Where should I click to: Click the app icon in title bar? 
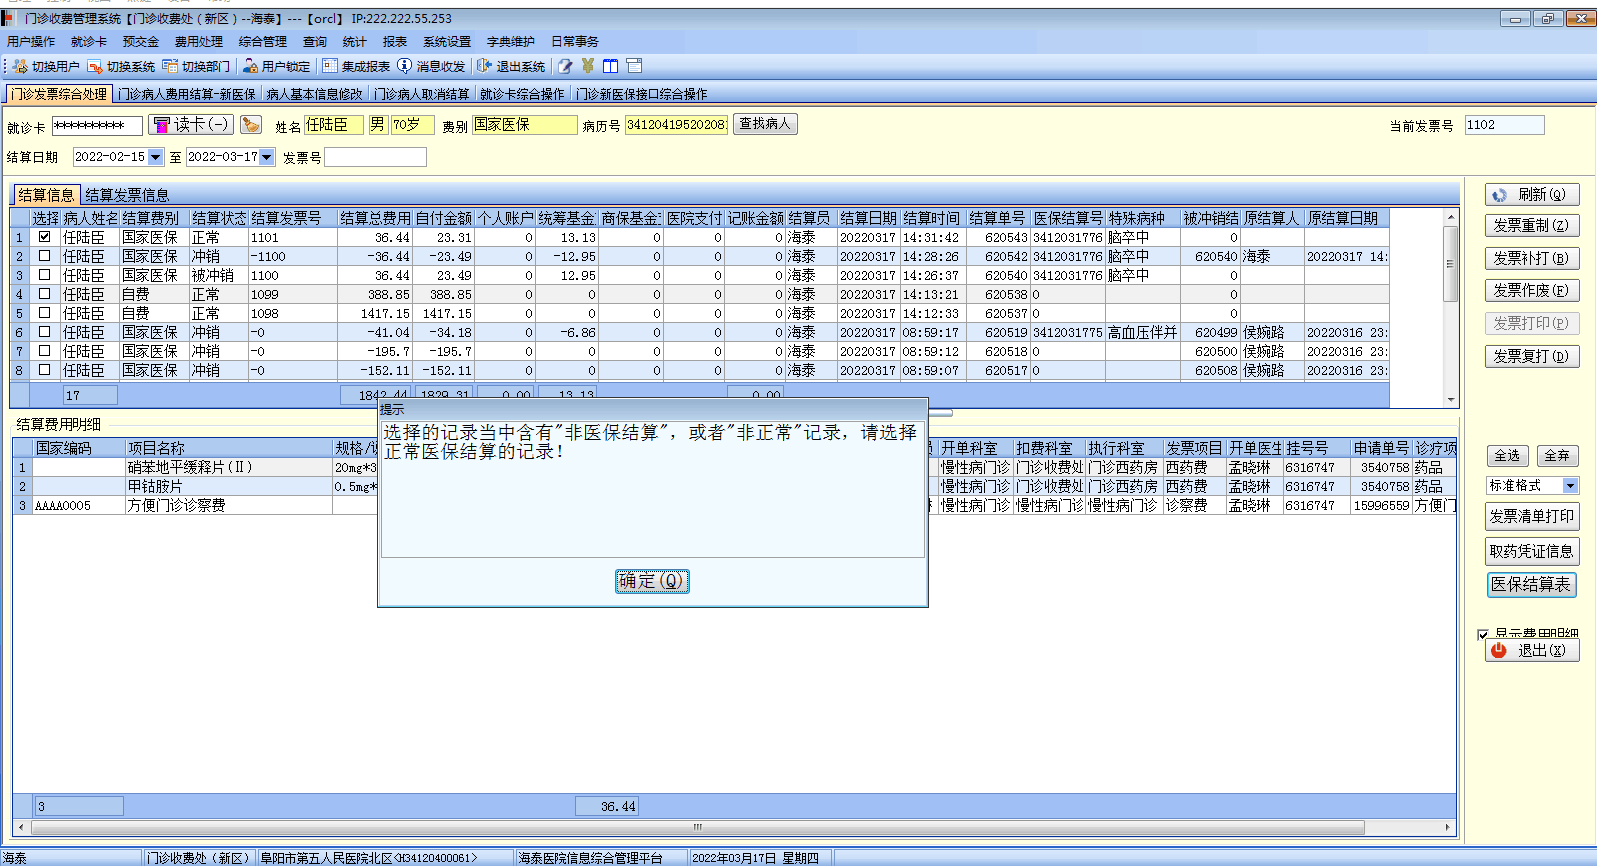[8, 19]
